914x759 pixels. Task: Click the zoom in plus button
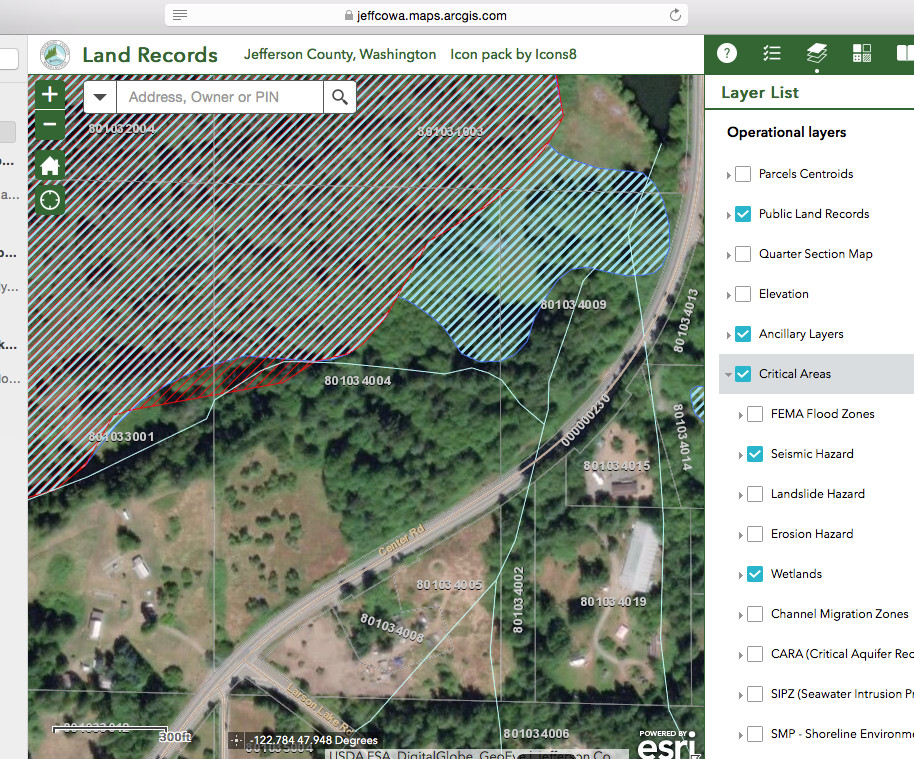(x=50, y=95)
